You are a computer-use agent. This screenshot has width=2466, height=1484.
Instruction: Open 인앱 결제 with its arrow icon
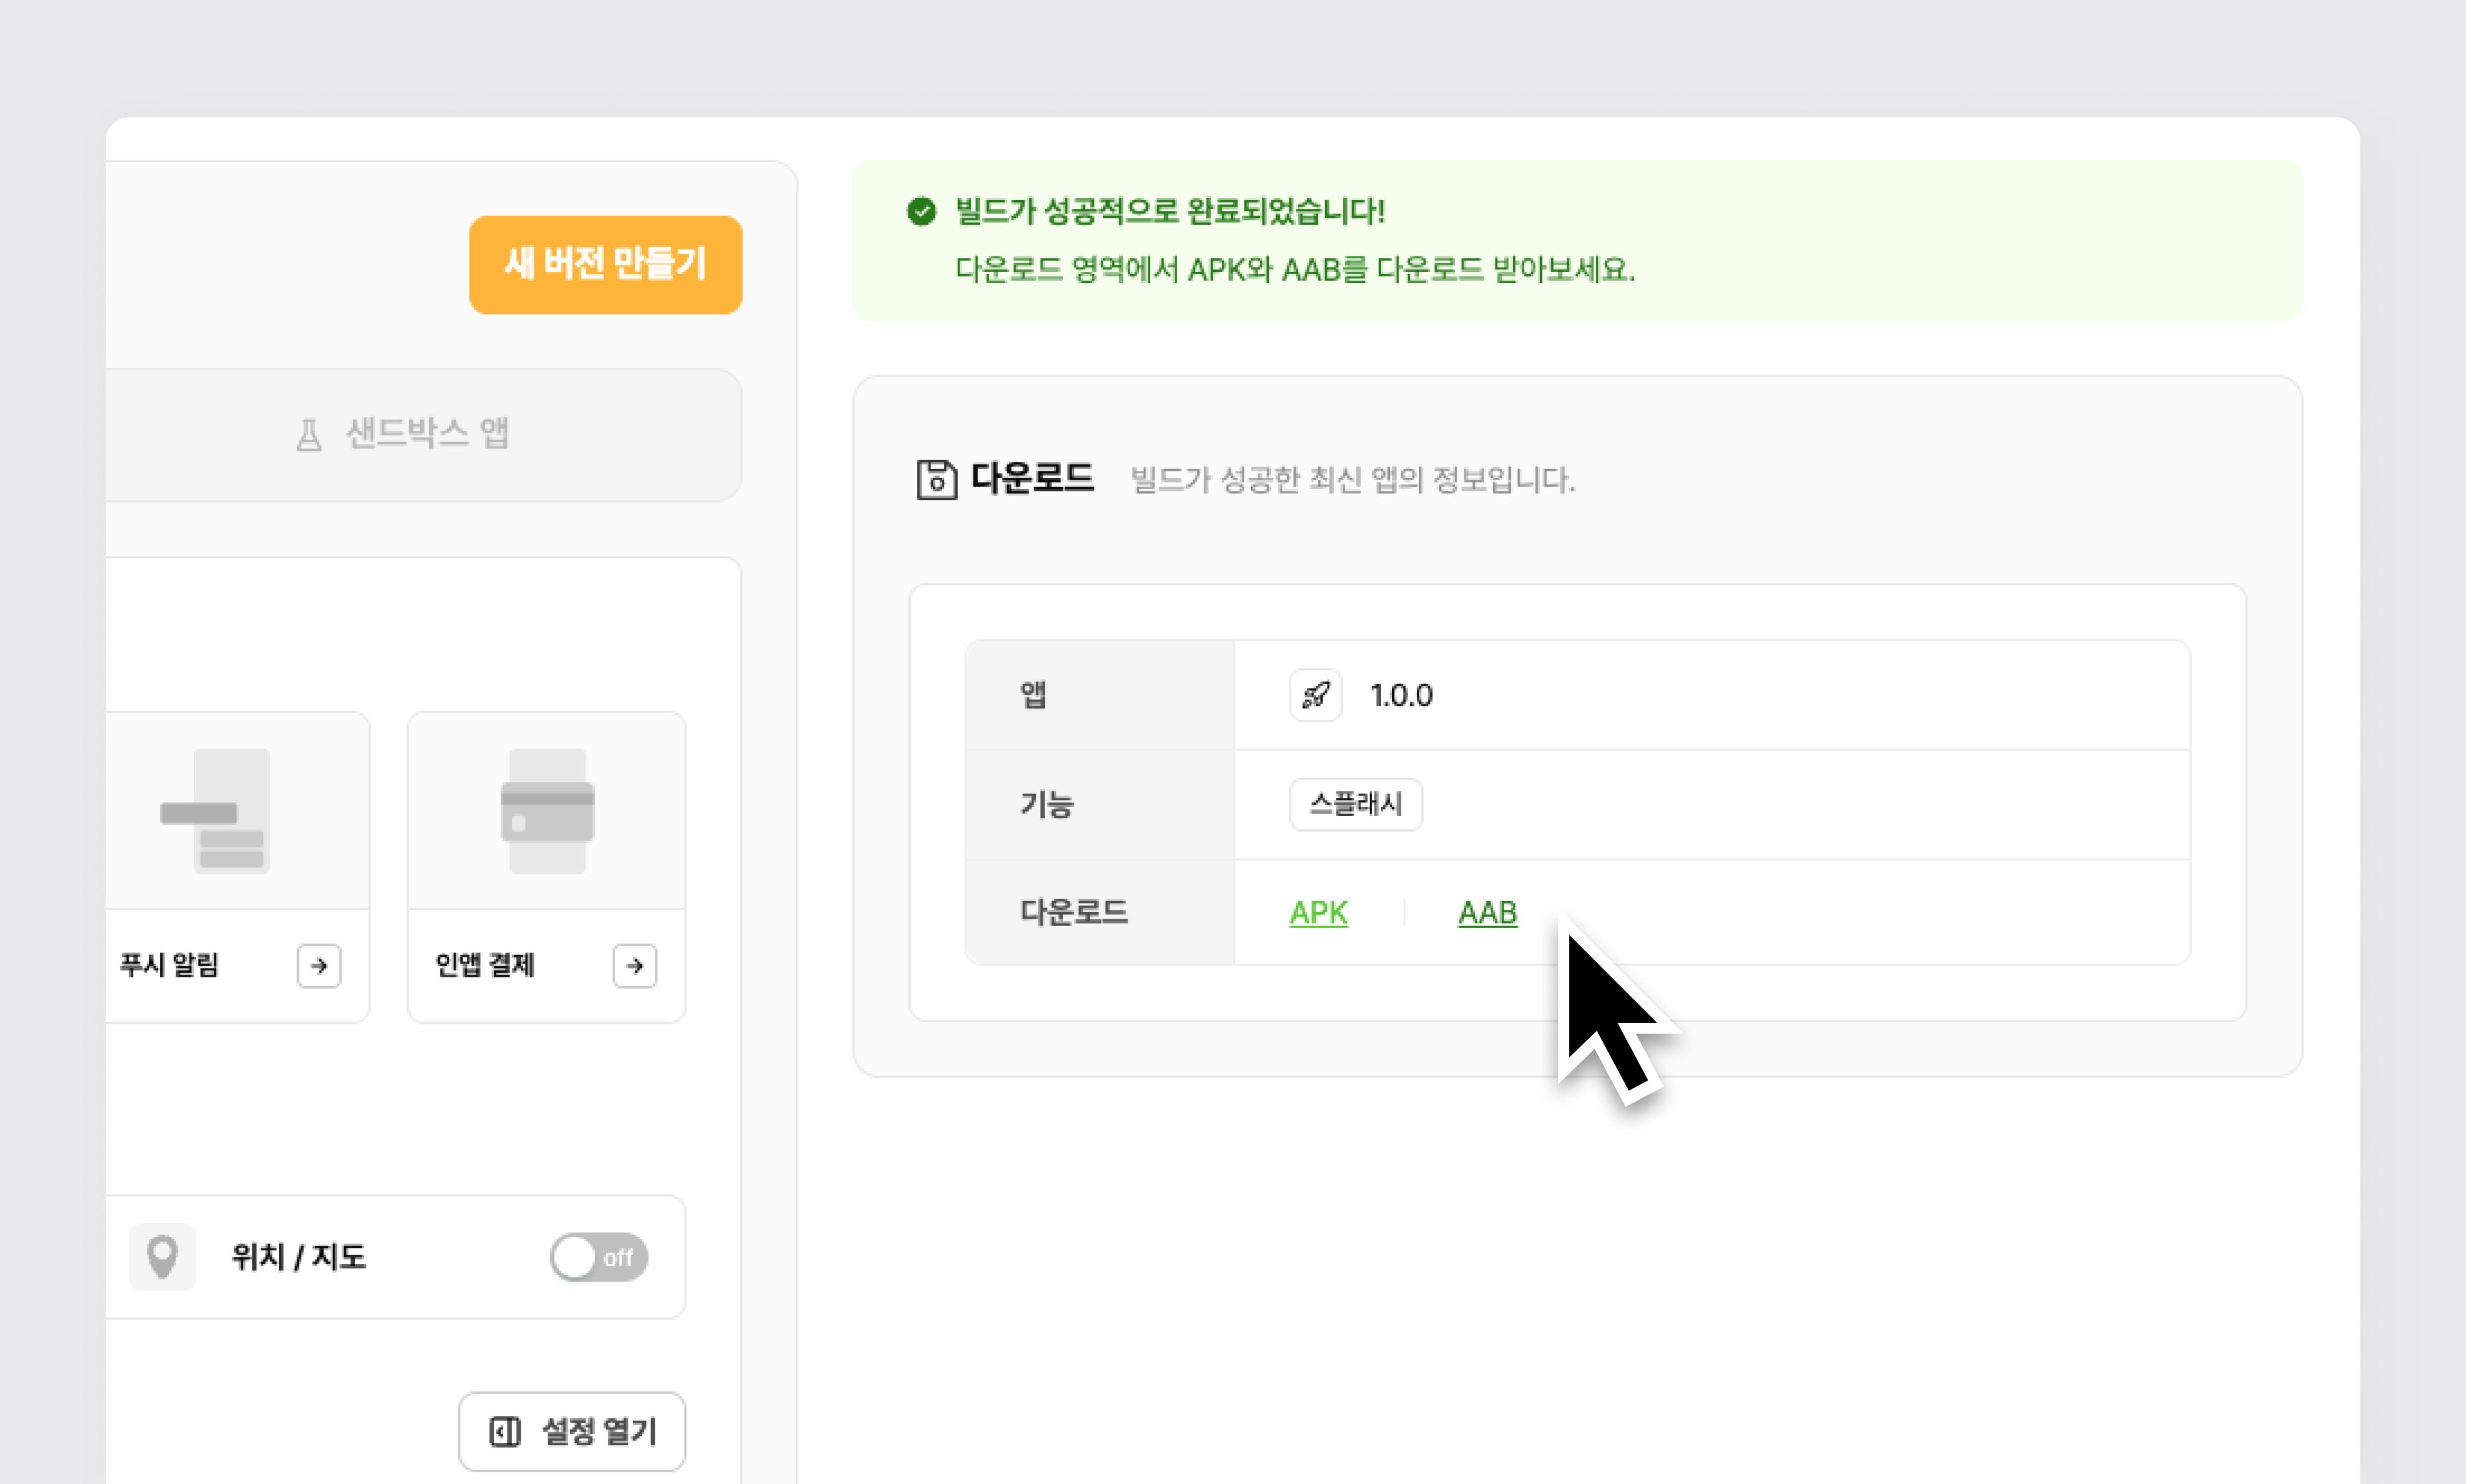[x=634, y=965]
